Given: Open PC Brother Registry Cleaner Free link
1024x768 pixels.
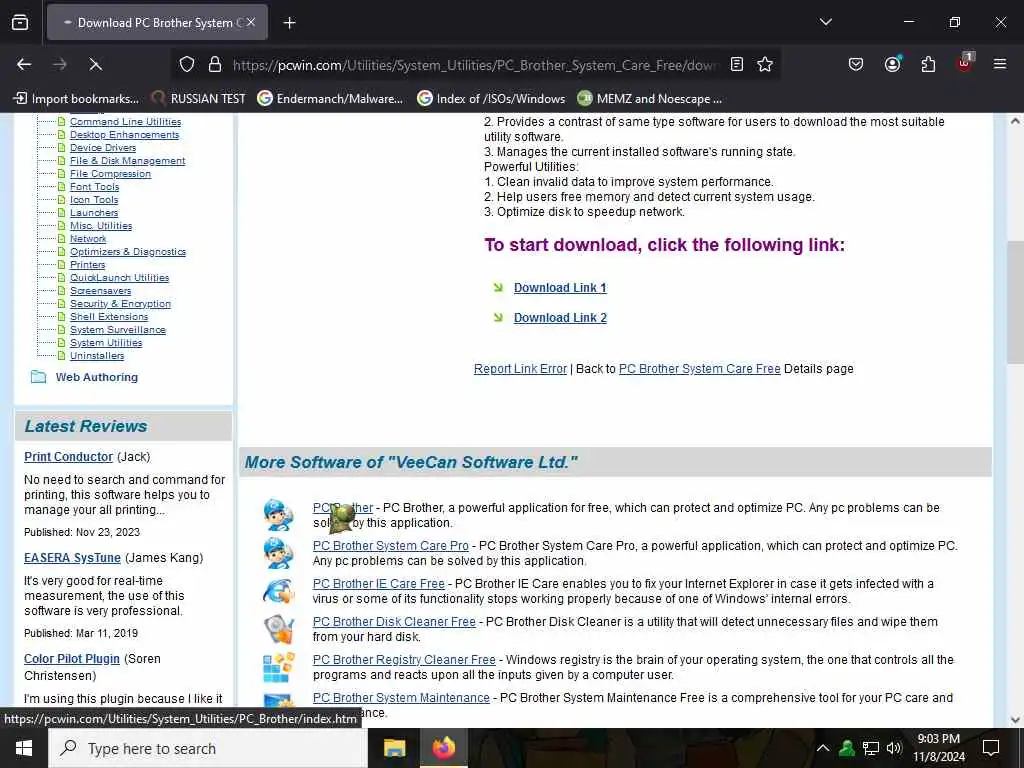Looking at the screenshot, I should click(404, 660).
